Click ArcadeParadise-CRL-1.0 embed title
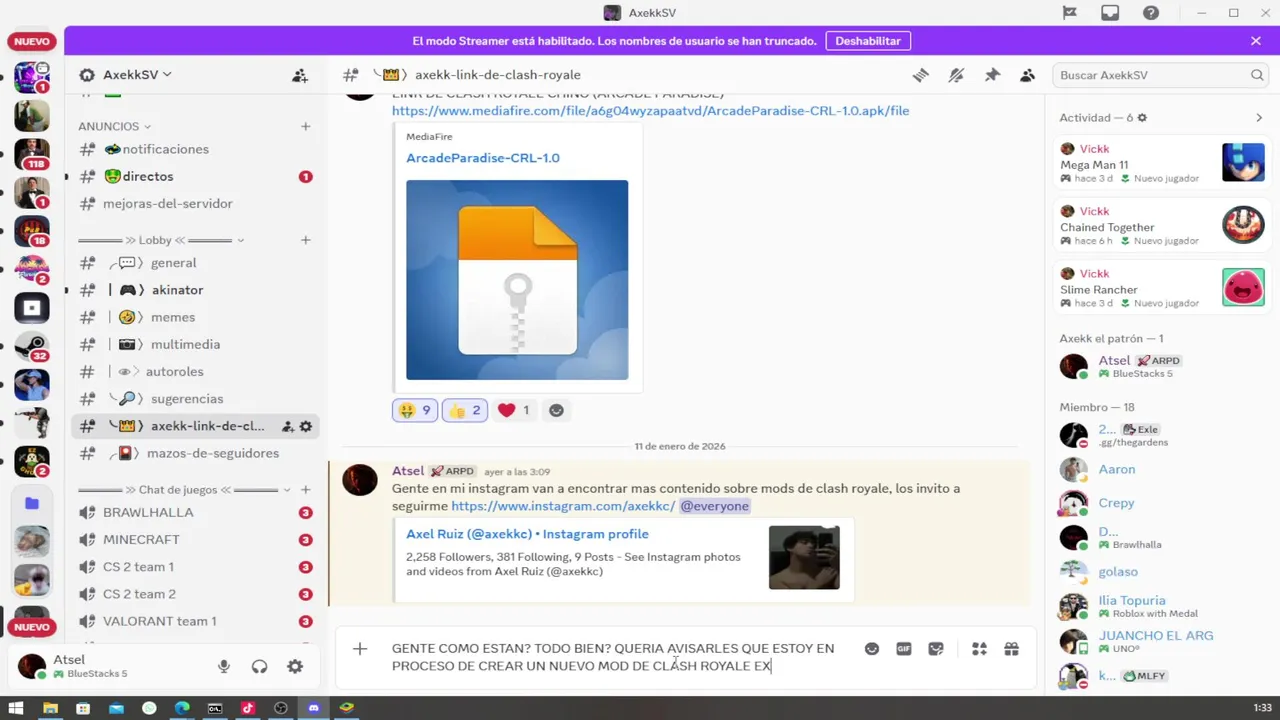The width and height of the screenshot is (1280, 720). pyautogui.click(x=483, y=158)
